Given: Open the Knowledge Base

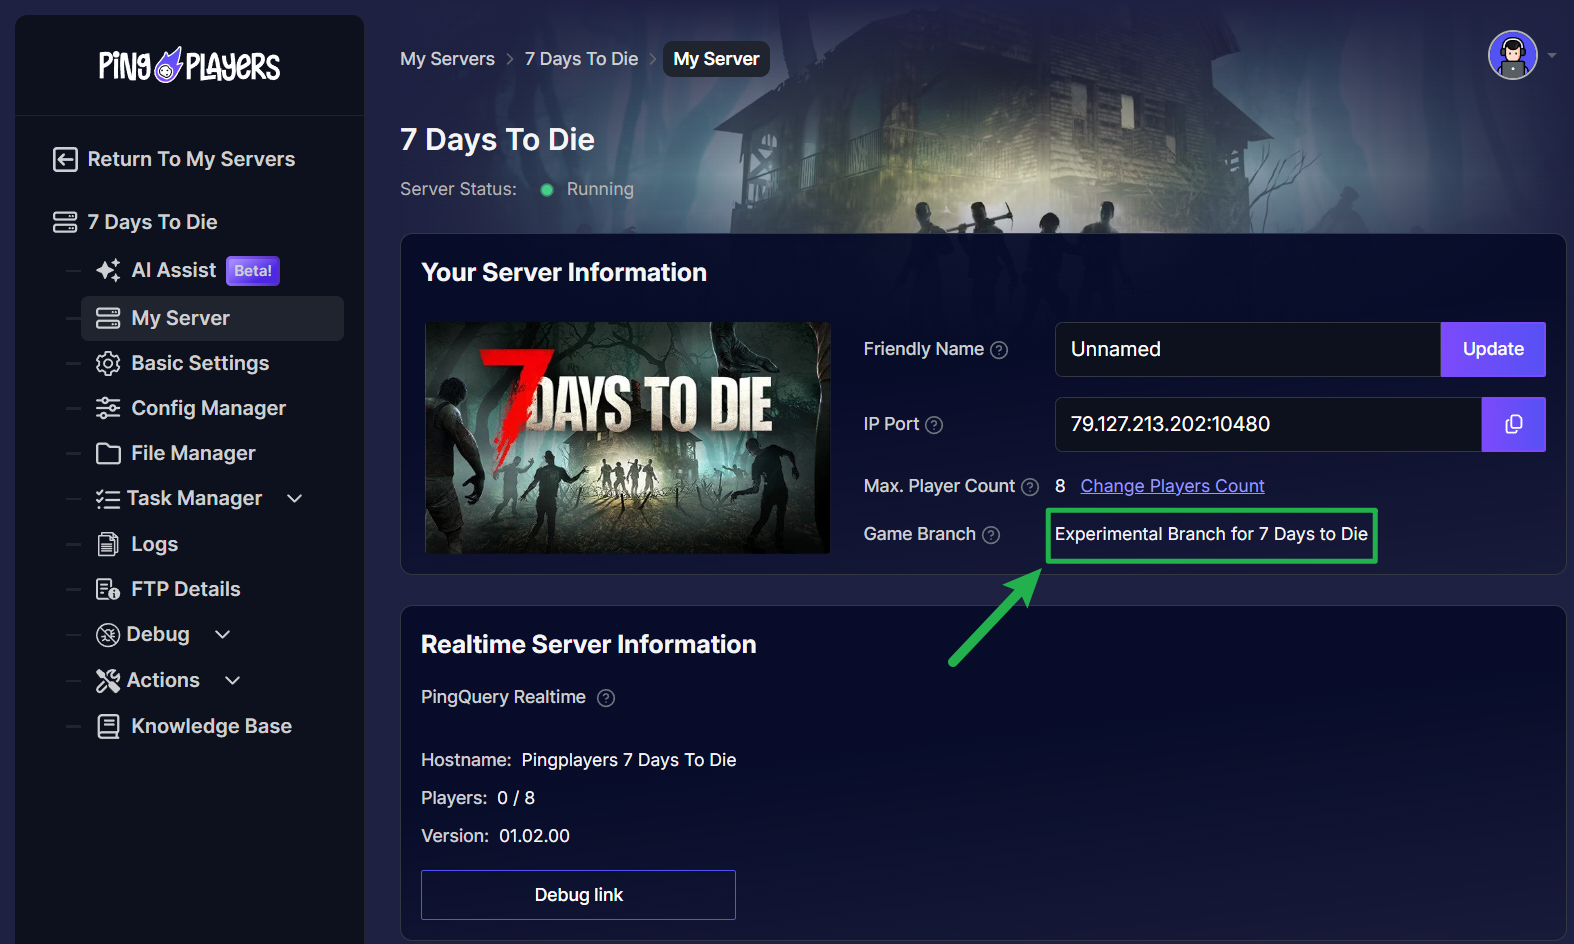Looking at the screenshot, I should (211, 726).
